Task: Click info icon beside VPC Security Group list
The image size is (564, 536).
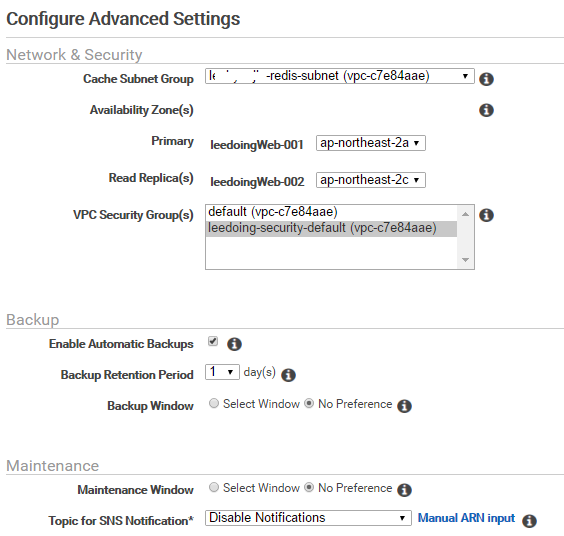Action: 486,215
